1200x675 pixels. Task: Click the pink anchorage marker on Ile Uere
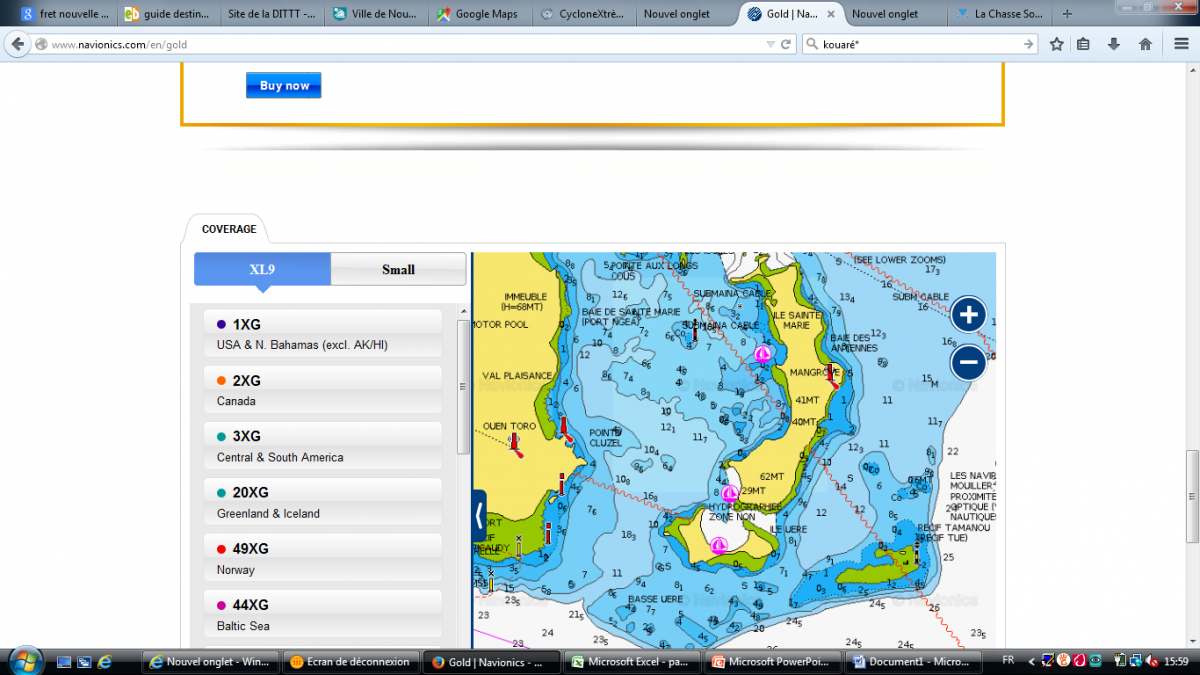click(718, 546)
